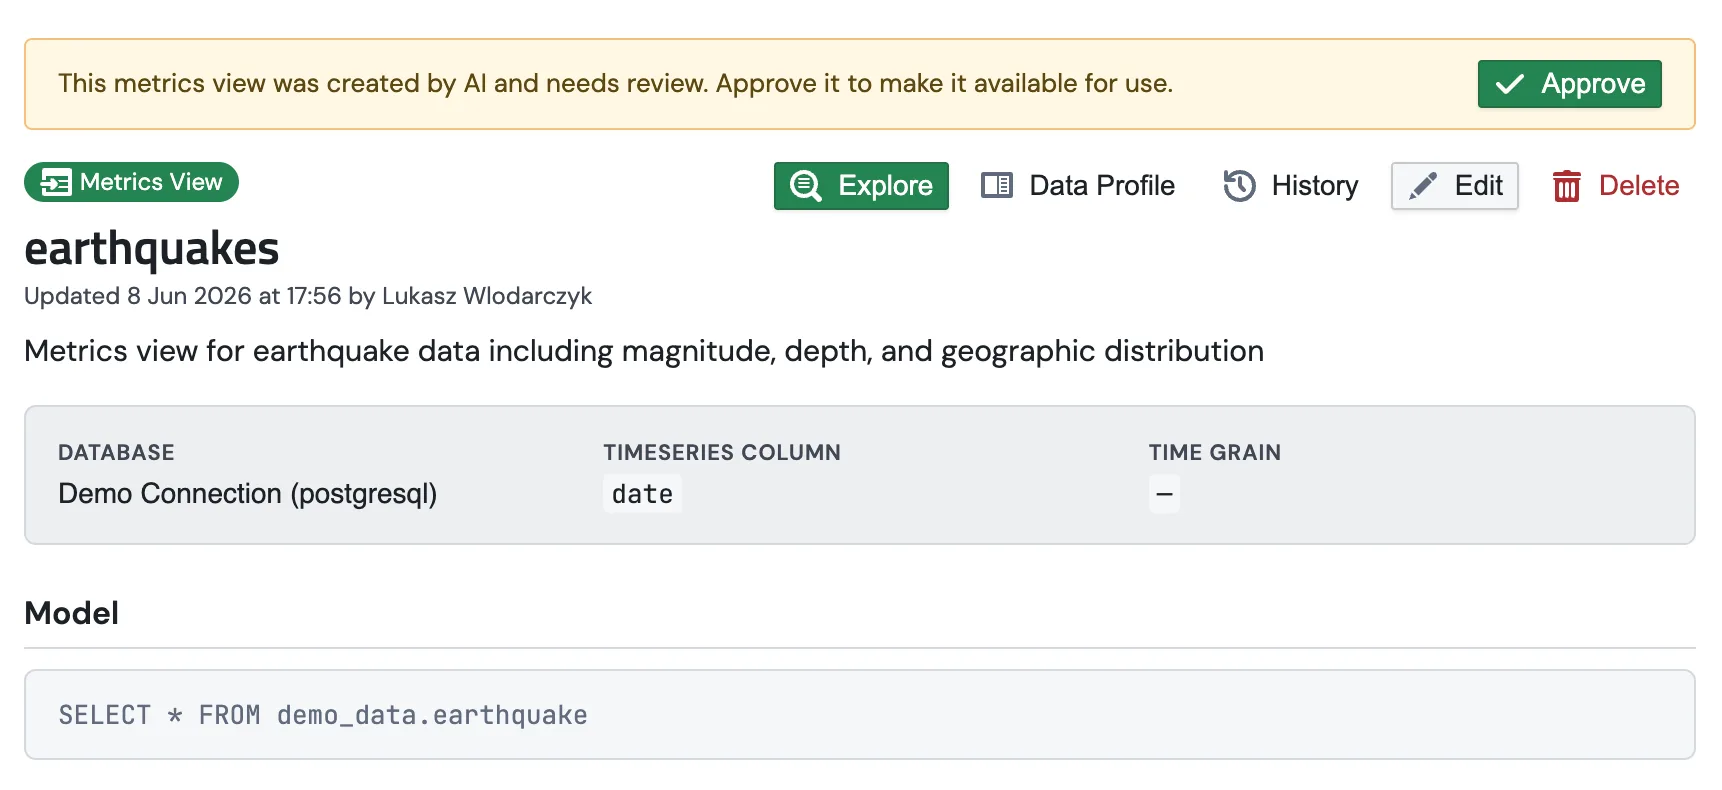Click the checkmark icon on Approve
This screenshot has width=1722, height=790.
[1510, 84]
